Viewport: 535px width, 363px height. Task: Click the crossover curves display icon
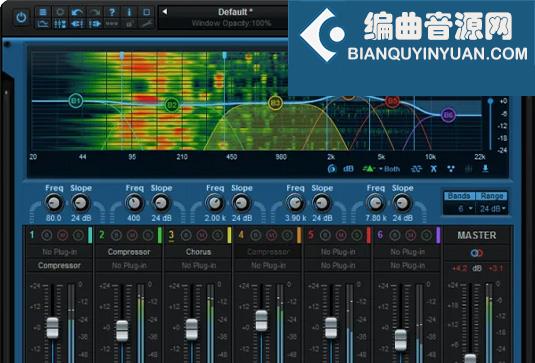[416, 169]
